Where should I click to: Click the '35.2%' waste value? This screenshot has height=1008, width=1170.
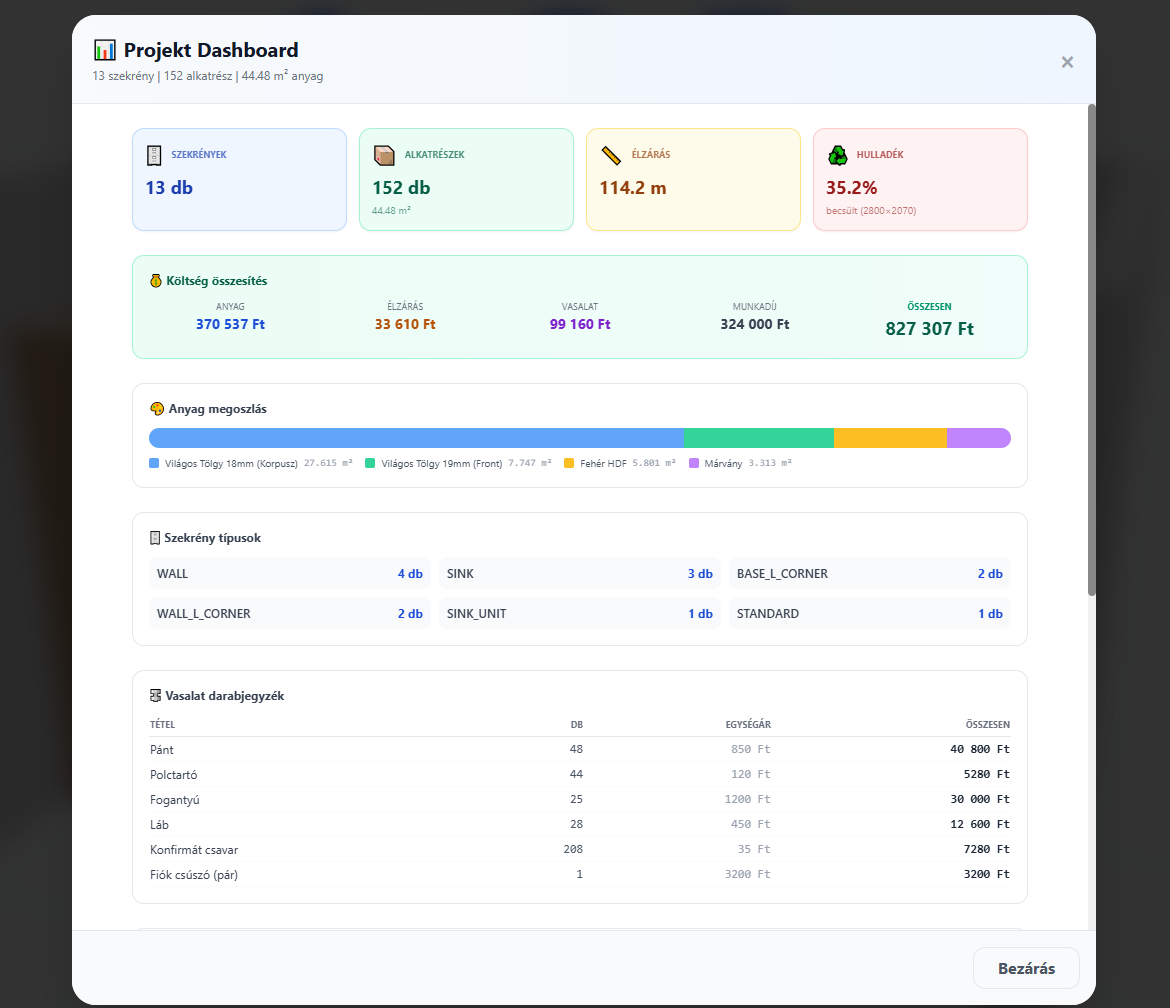click(x=851, y=188)
